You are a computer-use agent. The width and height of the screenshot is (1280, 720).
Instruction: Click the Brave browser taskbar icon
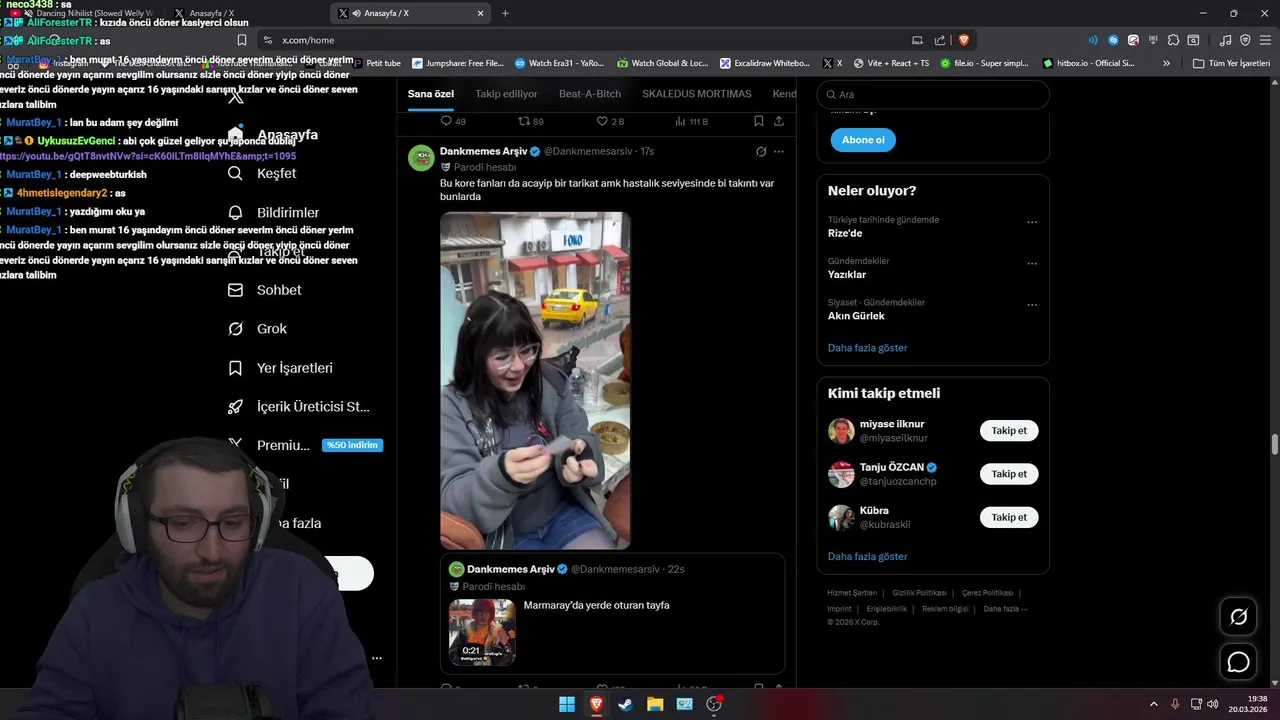[596, 704]
